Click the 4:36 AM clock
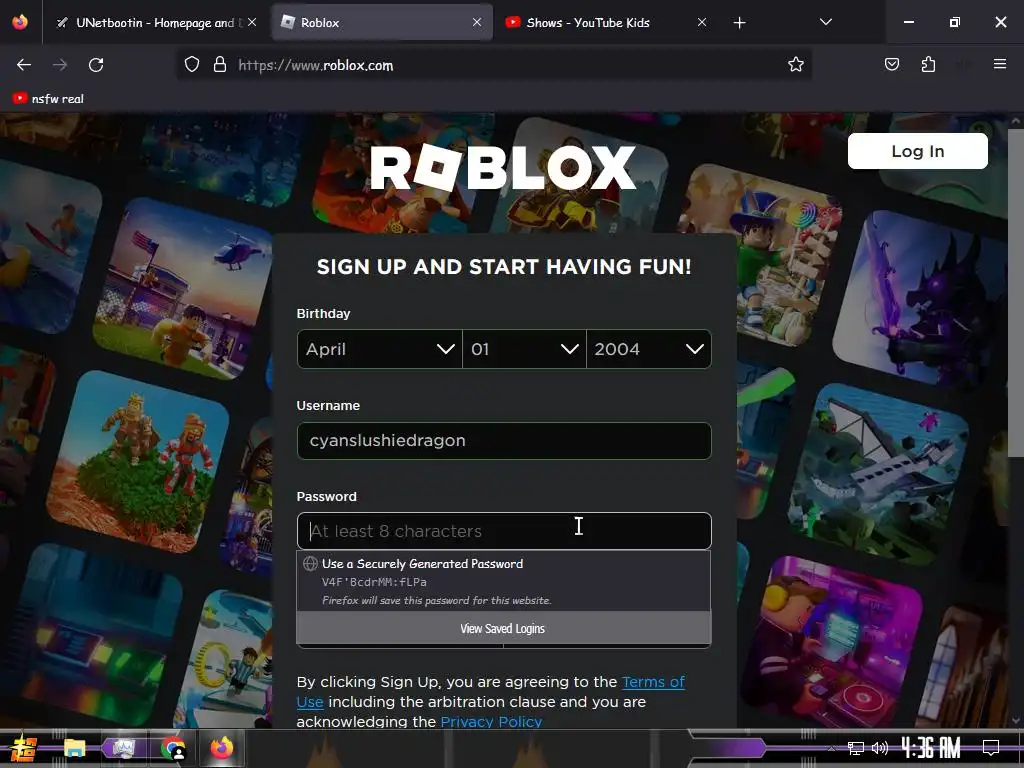 (x=931, y=748)
